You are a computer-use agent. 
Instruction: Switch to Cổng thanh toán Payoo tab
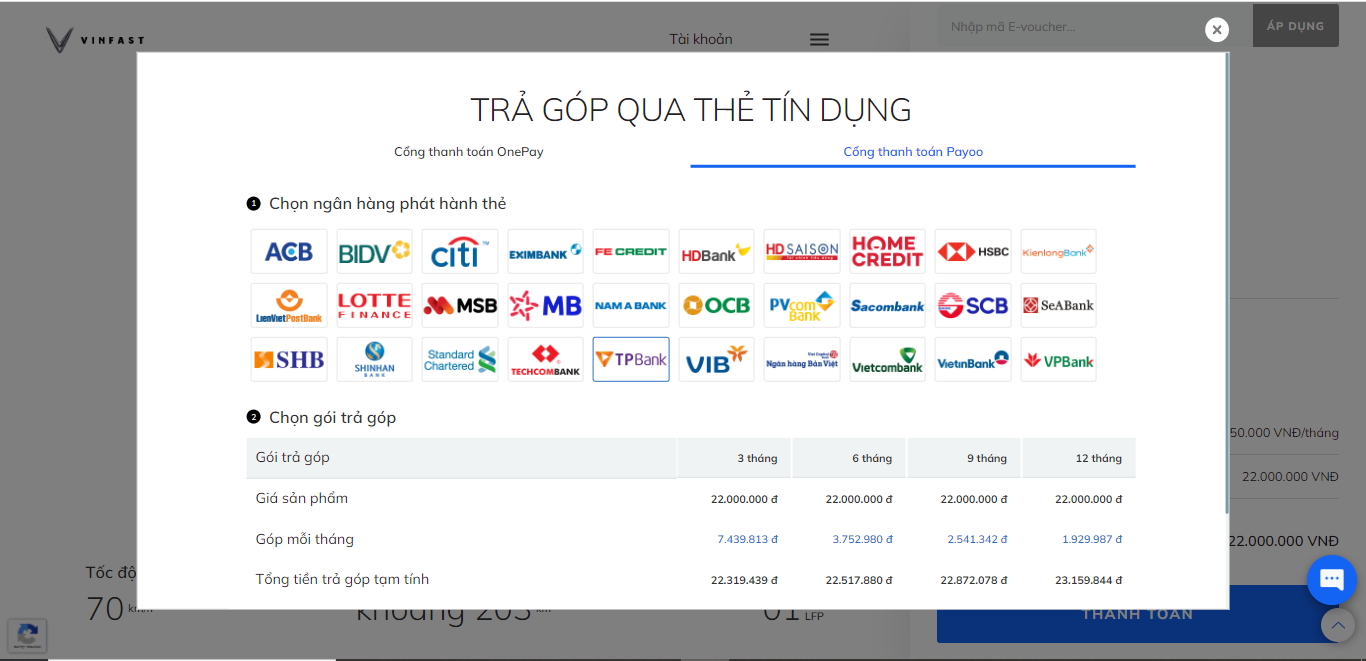(x=913, y=152)
